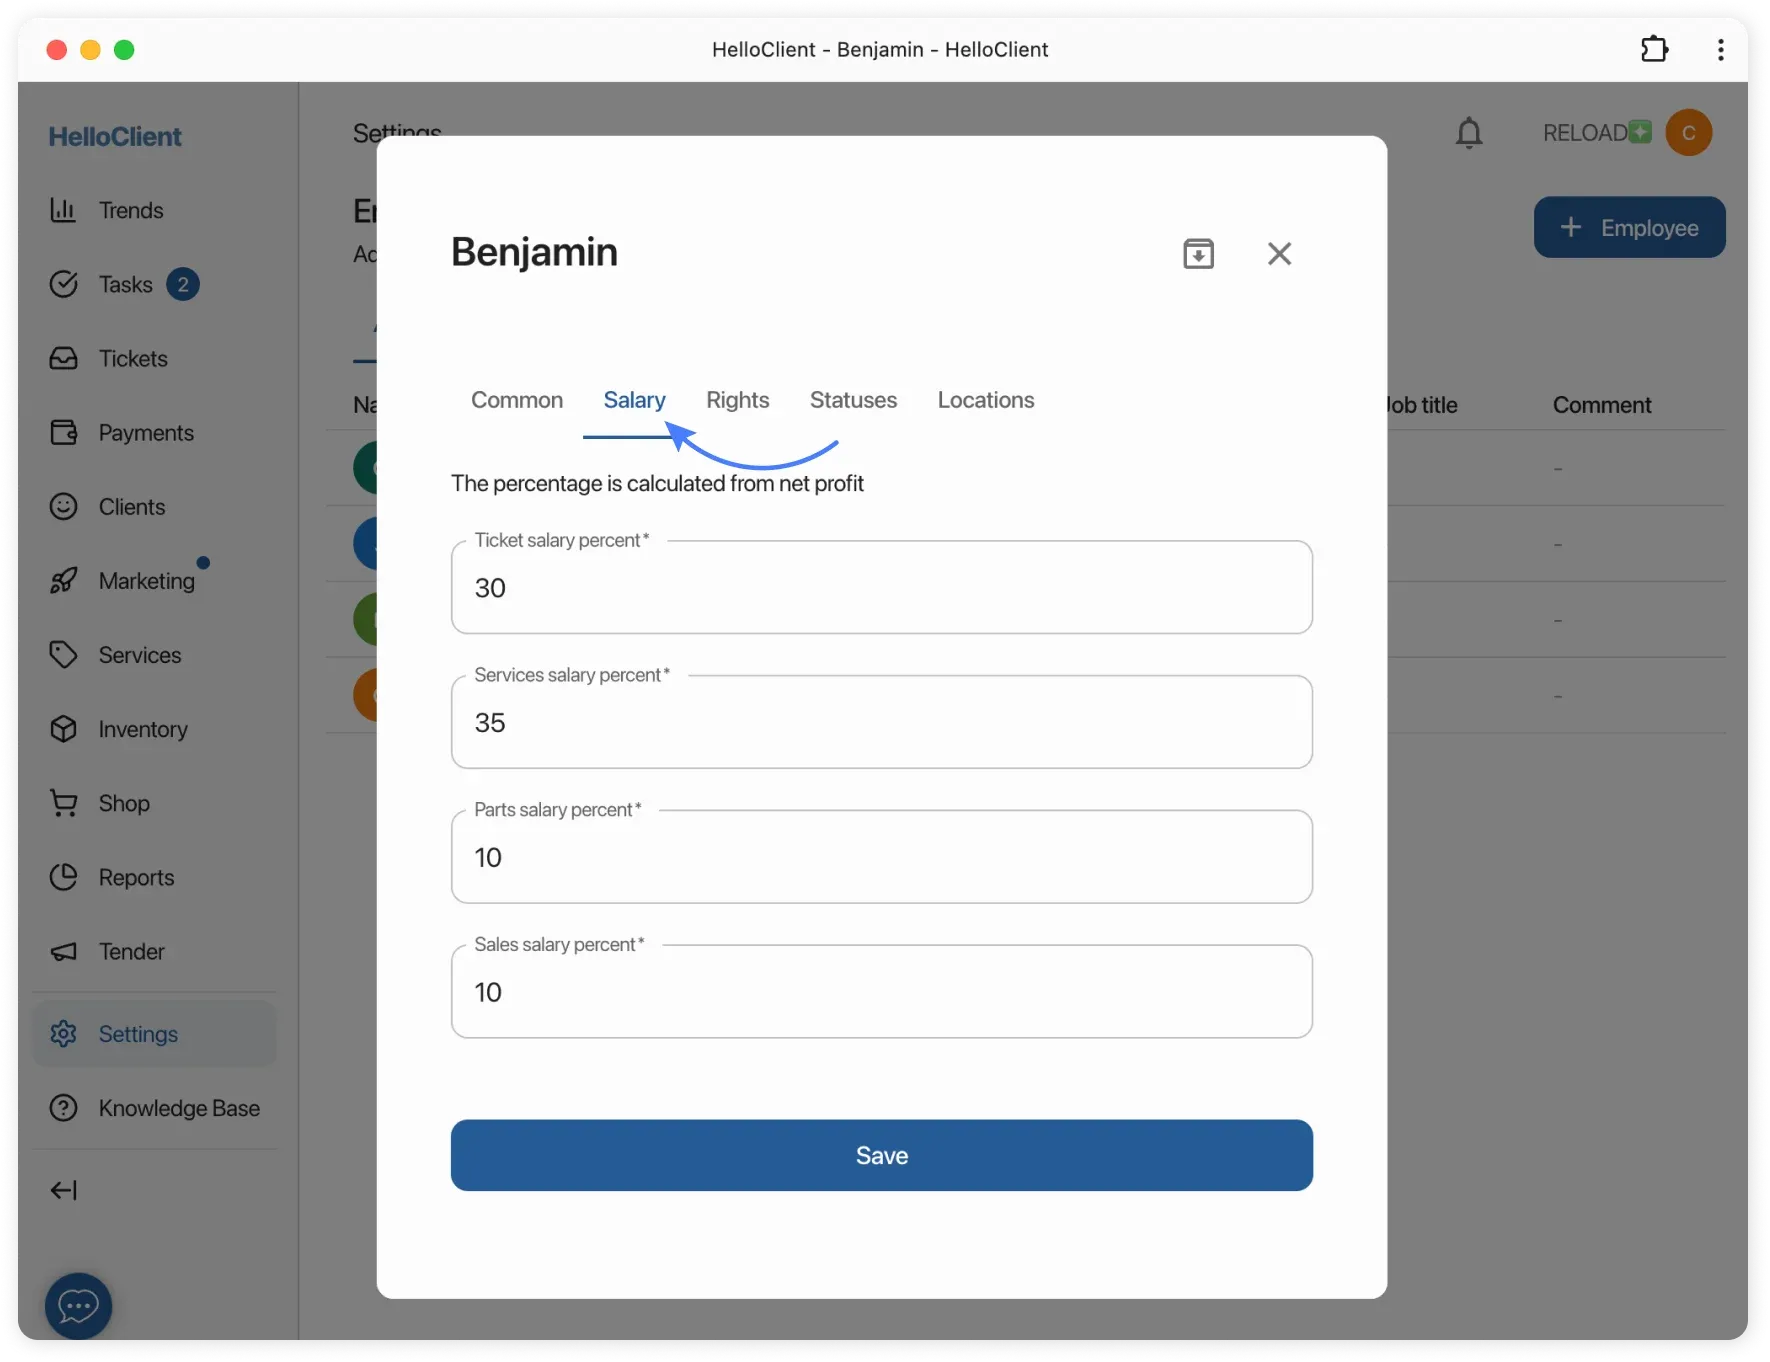Viewport: 1770px width, 1362px height.
Task: Collapse the sidebar with the arrow icon
Action: point(64,1190)
